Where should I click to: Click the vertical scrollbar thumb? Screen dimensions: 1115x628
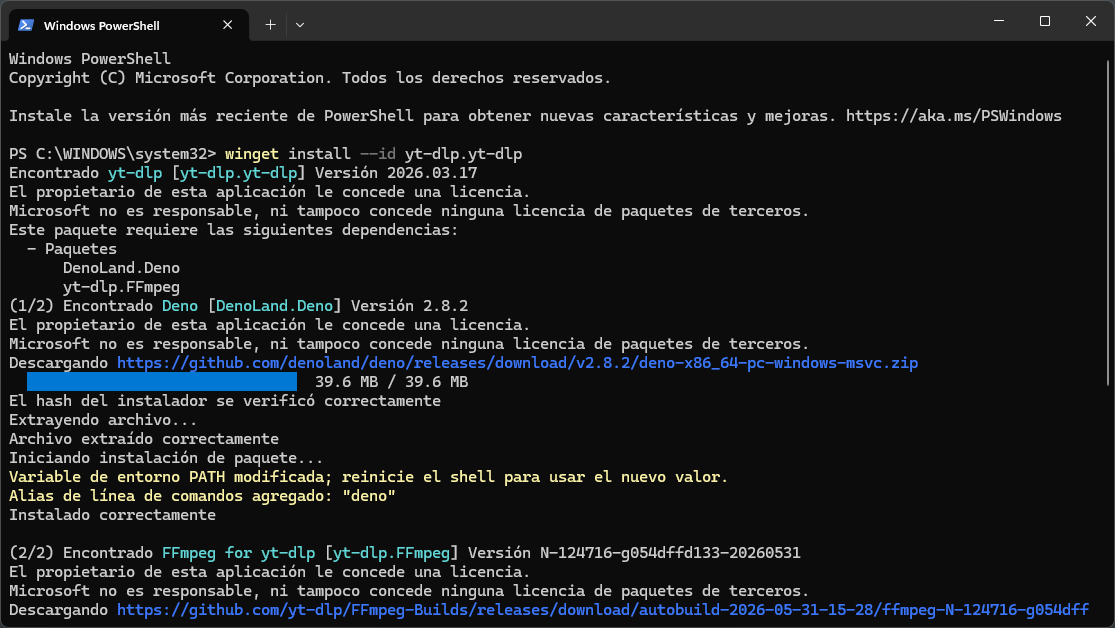coord(1108,223)
